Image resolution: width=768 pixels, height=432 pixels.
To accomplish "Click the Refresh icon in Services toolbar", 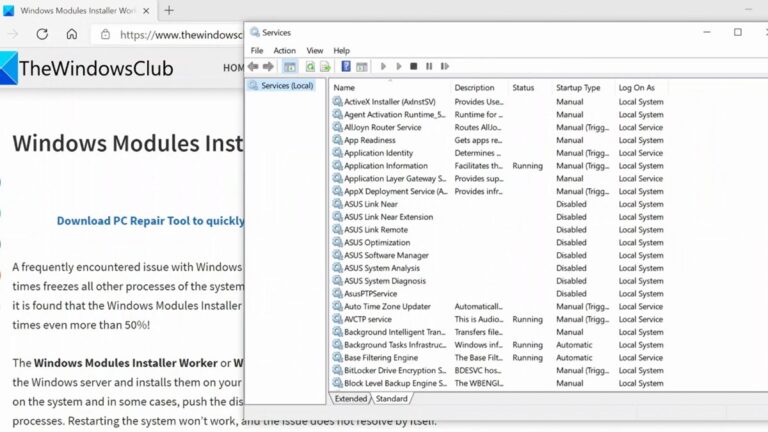I will pos(310,66).
